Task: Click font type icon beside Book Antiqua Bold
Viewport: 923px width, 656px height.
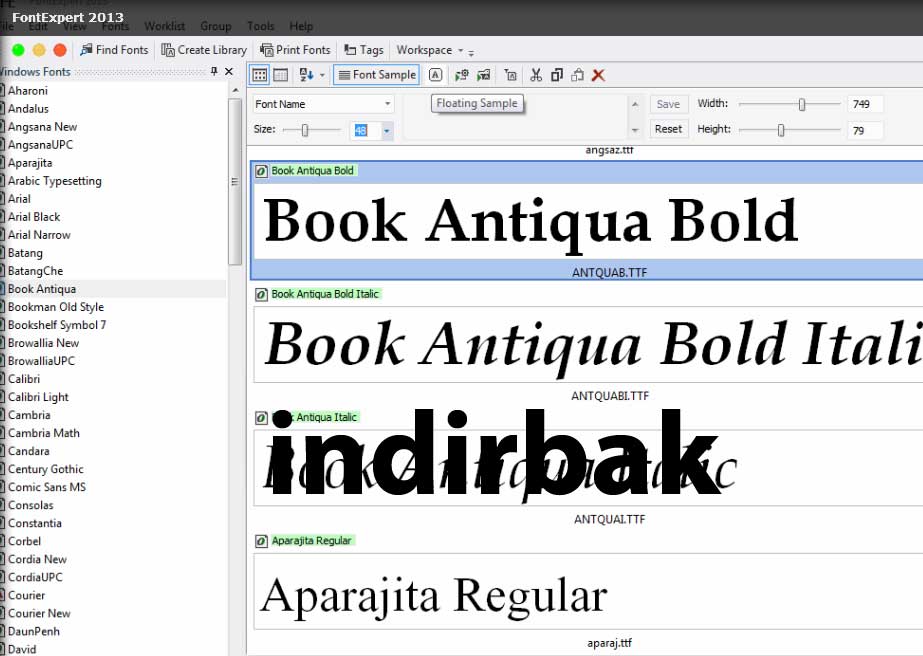Action: 261,171
